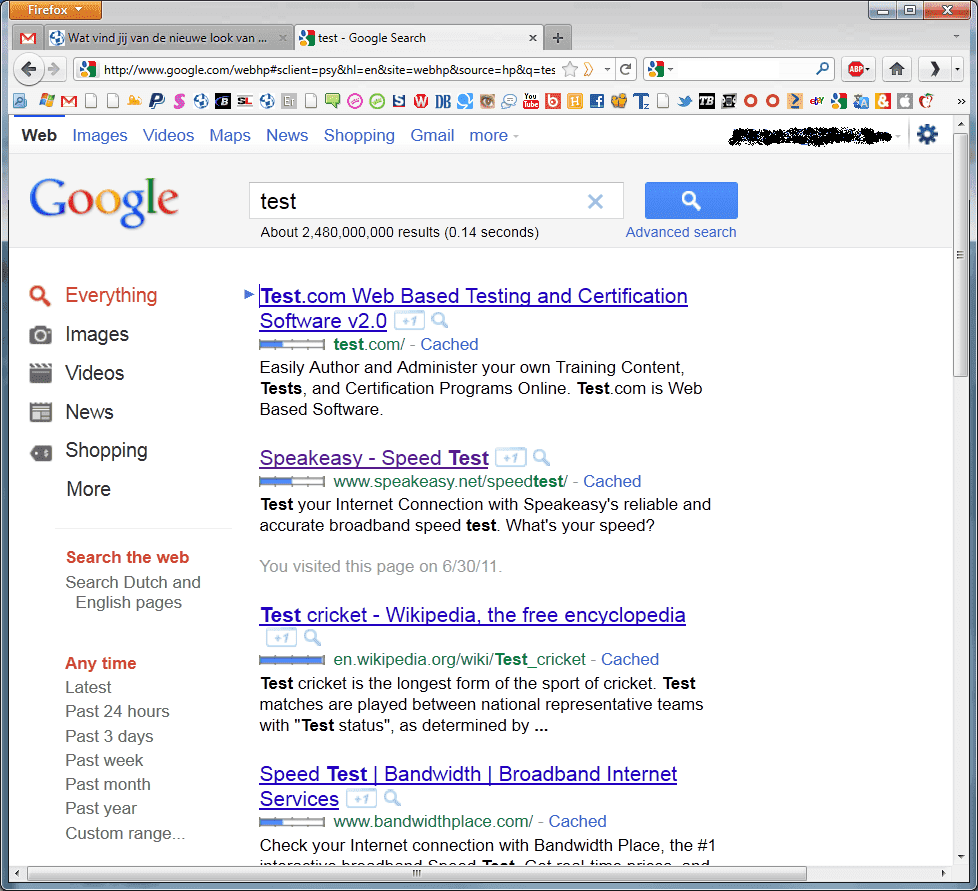Click the Adblock Plus toolbar icon
The height and width of the screenshot is (891, 978).
click(856, 69)
